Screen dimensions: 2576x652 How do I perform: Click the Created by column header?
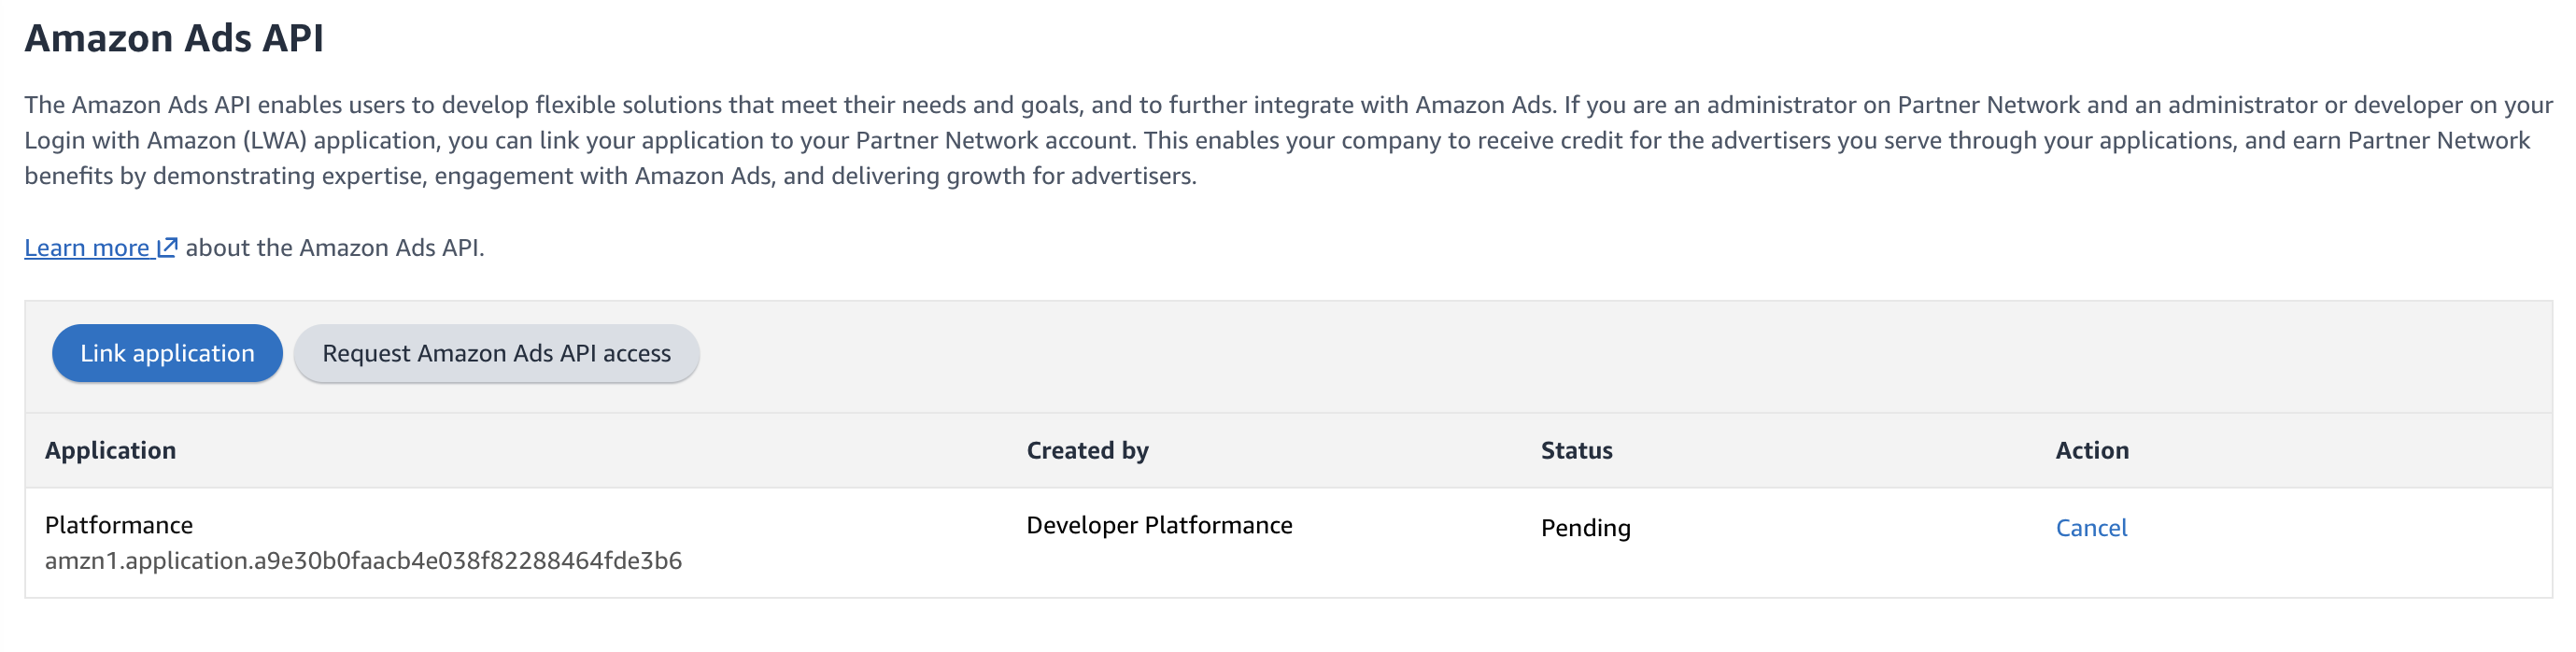[1087, 450]
